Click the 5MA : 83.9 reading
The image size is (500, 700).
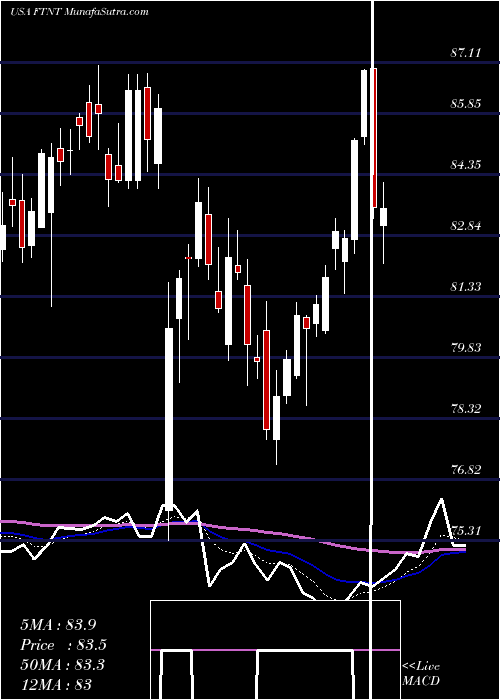pyautogui.click(x=58, y=625)
